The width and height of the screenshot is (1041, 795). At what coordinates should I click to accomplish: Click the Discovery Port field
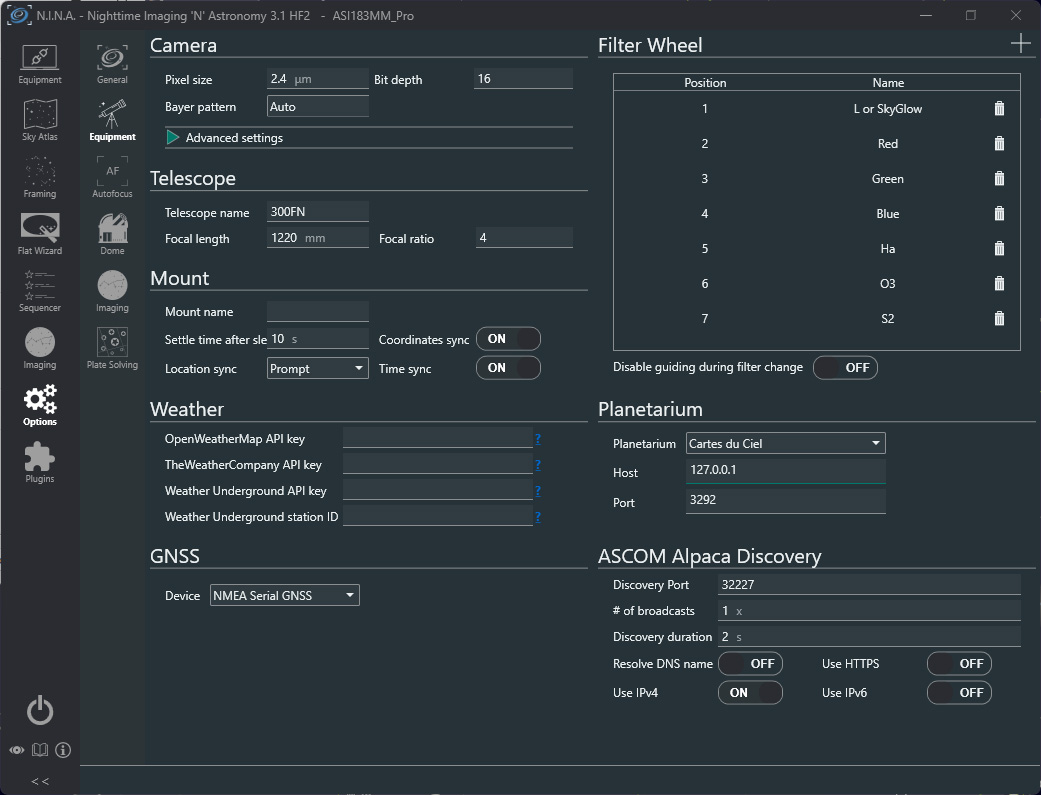pyautogui.click(x=869, y=584)
